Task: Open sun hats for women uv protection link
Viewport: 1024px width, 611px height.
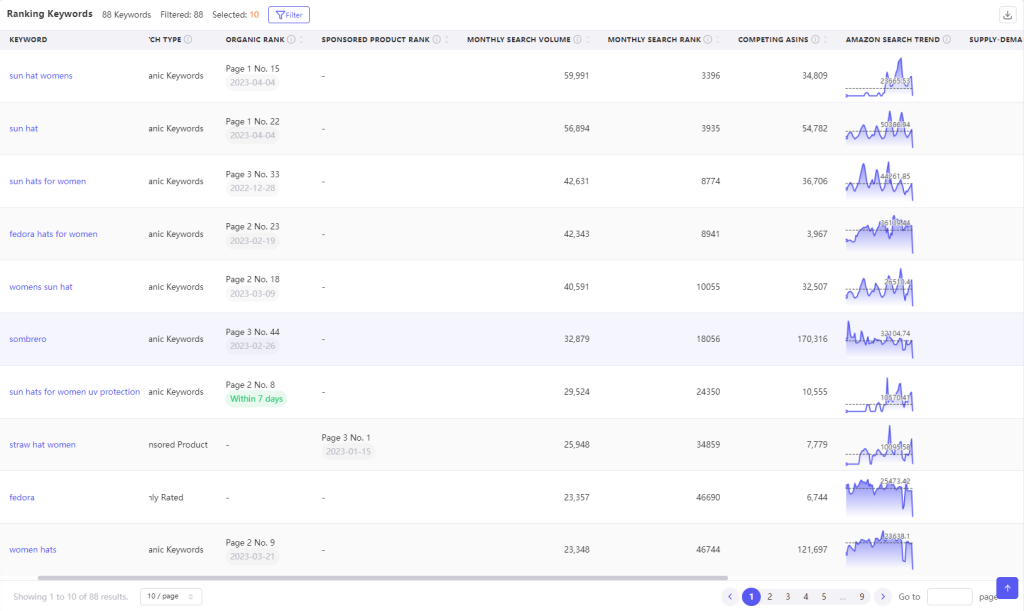Action: (74, 392)
